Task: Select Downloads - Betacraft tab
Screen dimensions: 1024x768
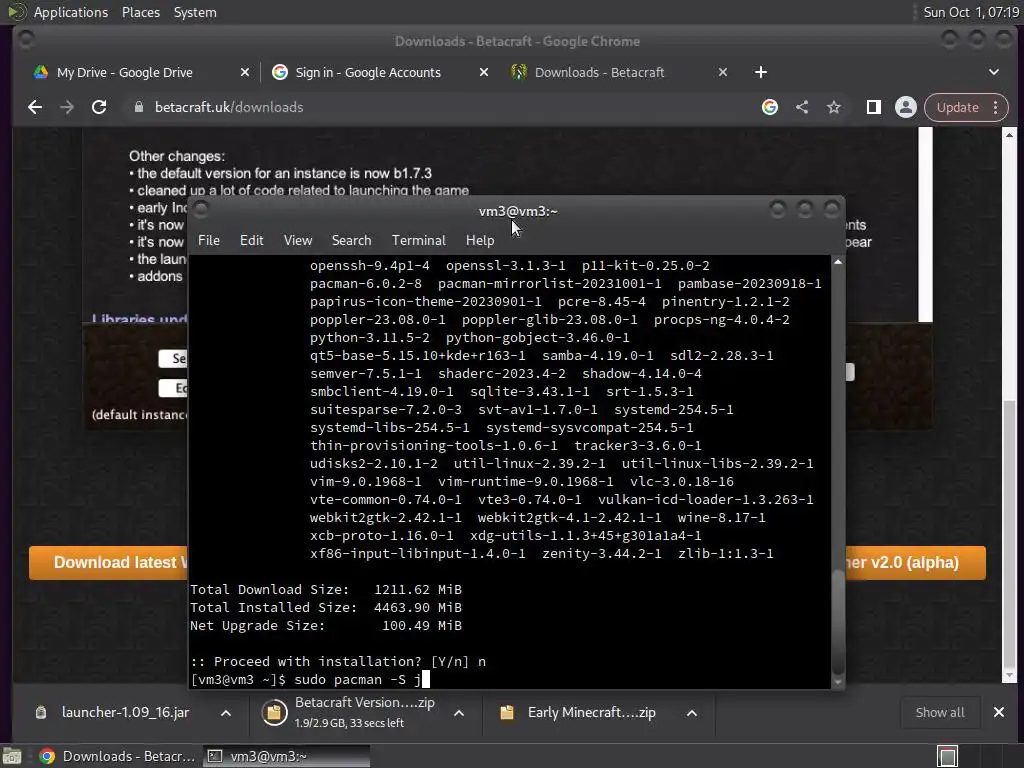Action: pos(599,72)
